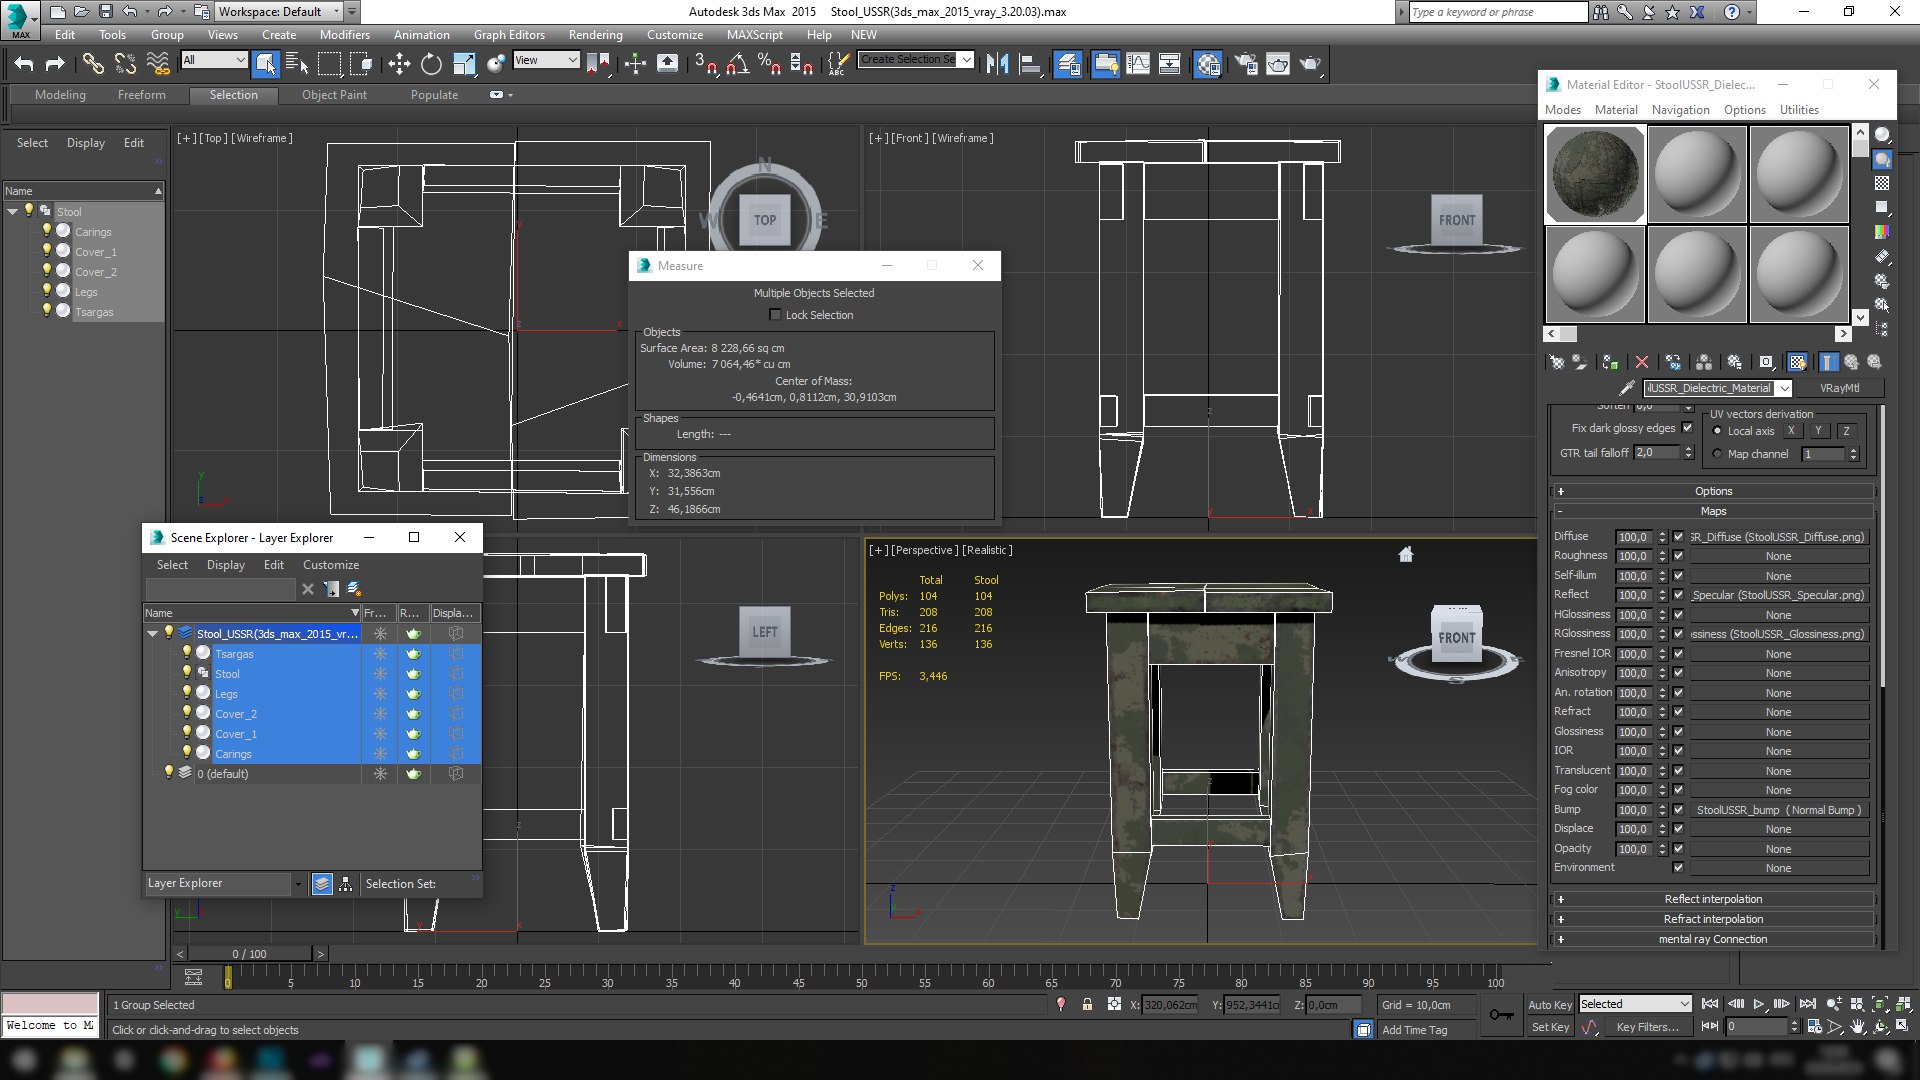Open the Rendering menu
The height and width of the screenshot is (1080, 1920).
595,34
